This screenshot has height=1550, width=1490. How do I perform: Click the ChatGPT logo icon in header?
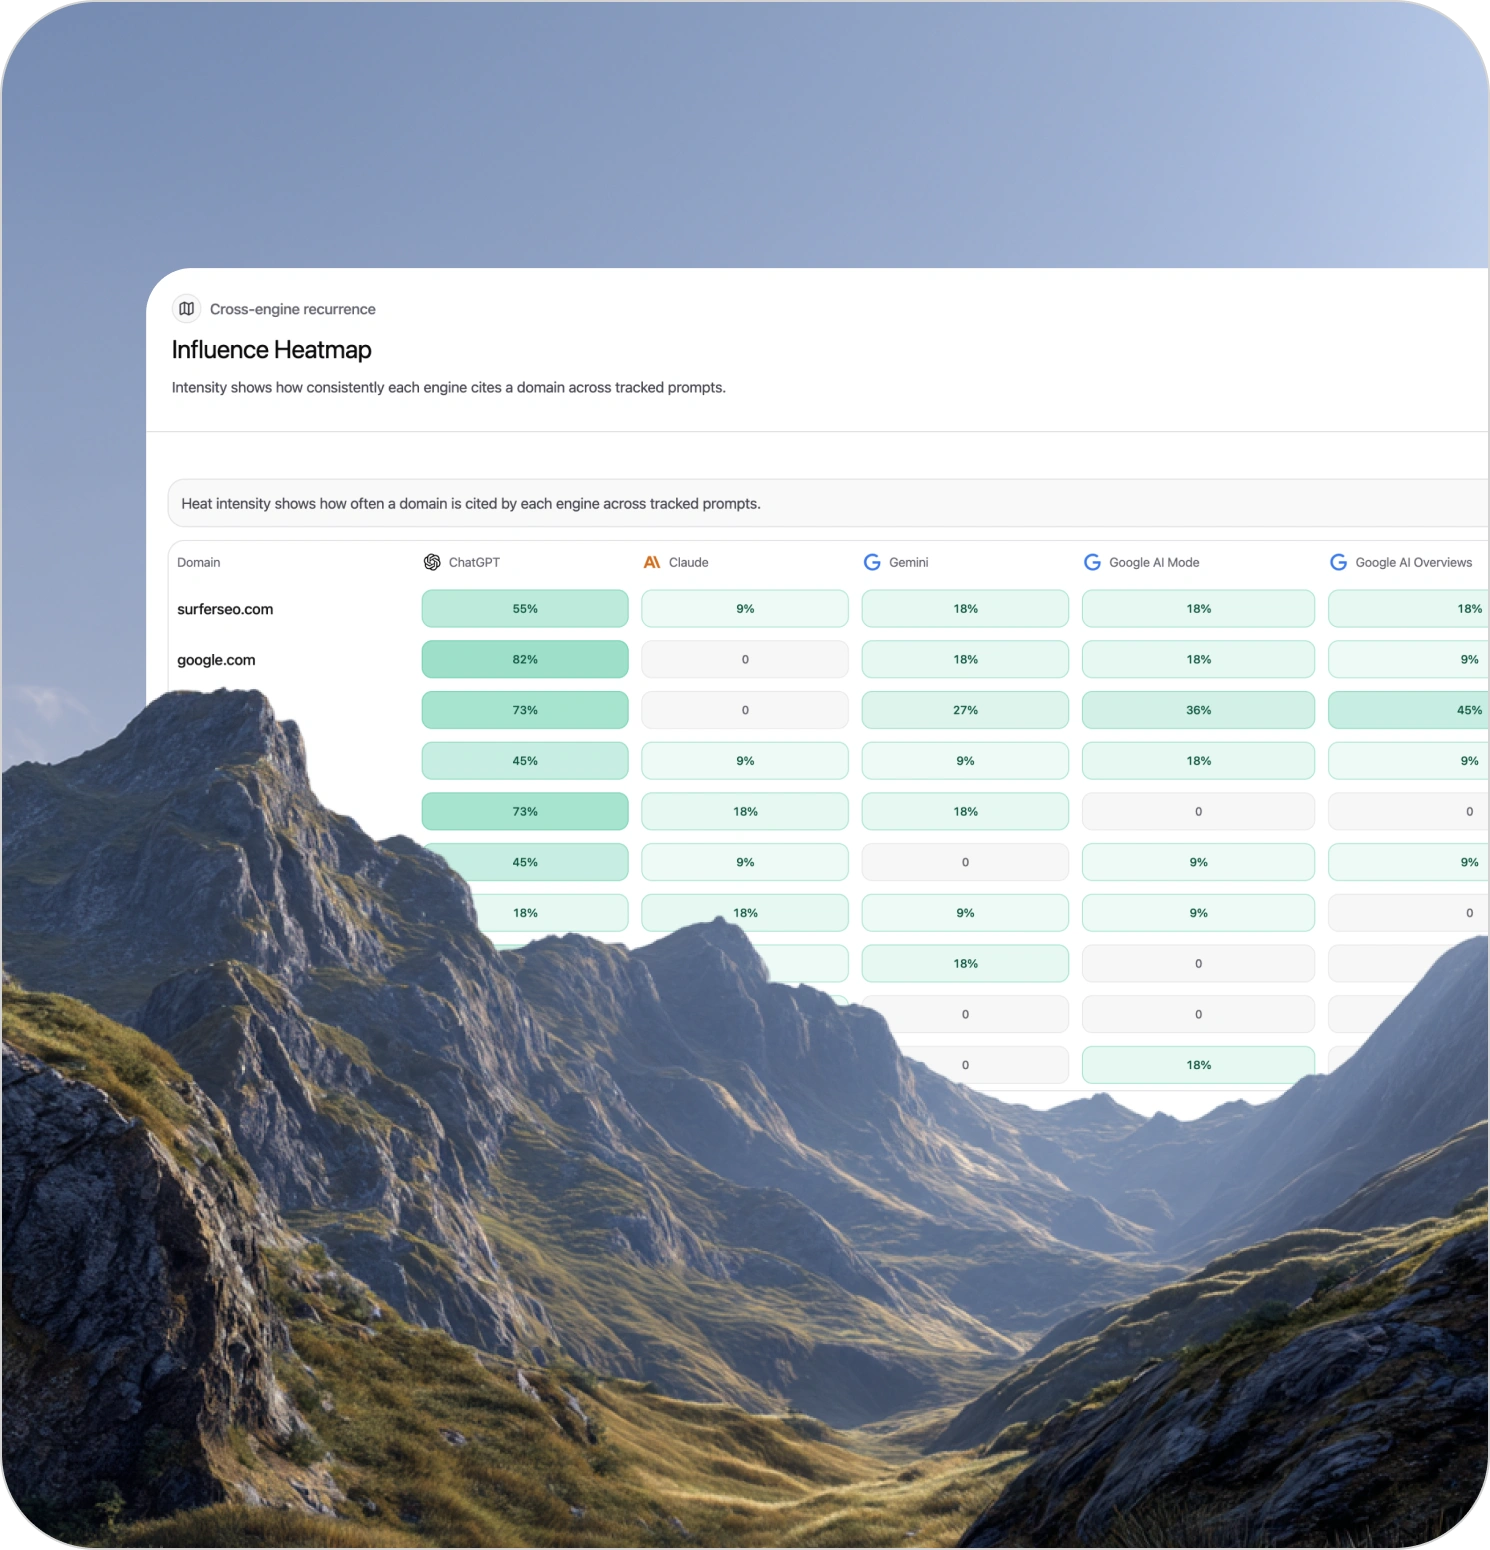[432, 562]
